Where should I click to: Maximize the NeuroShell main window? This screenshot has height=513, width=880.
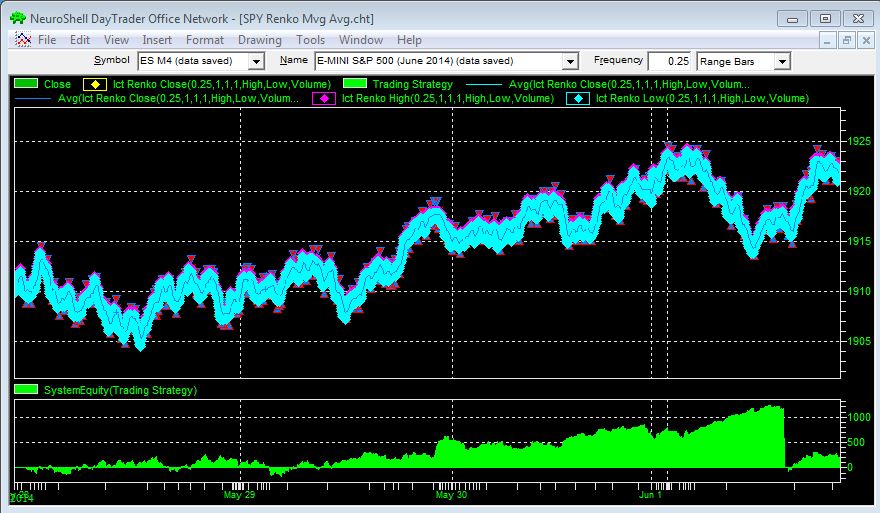(x=826, y=19)
